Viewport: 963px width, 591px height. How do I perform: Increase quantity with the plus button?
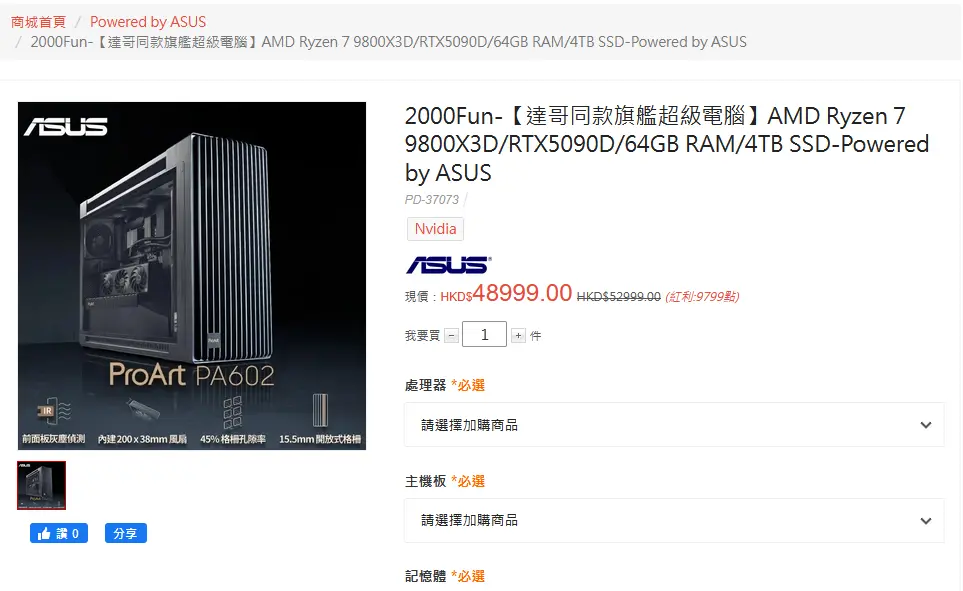518,335
